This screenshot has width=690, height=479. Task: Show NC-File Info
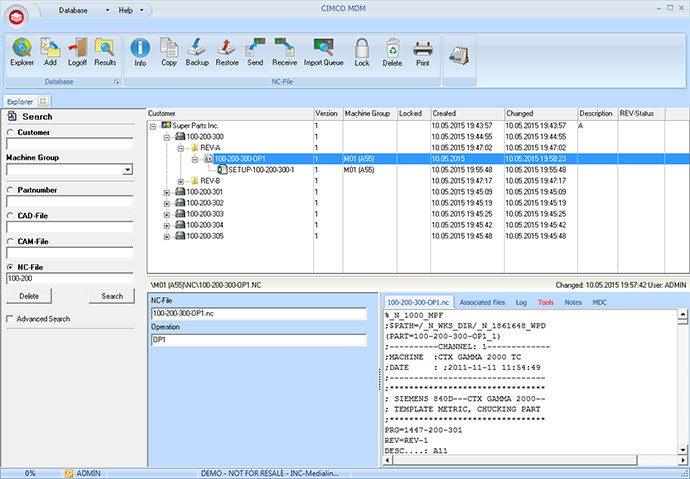(x=140, y=52)
